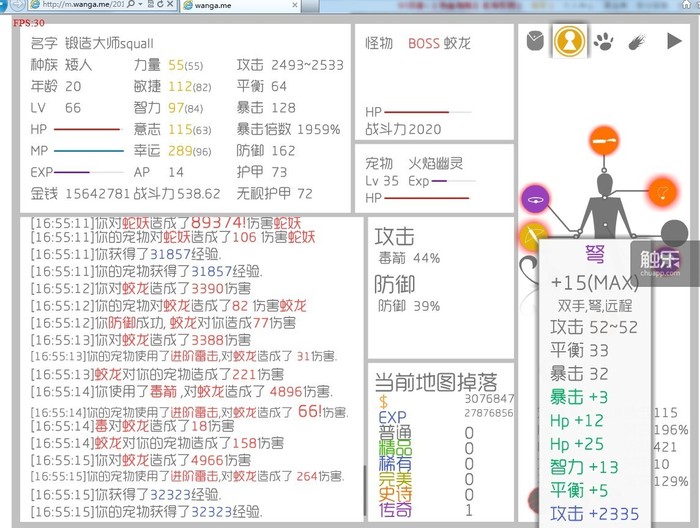Click the m.wanga.me URL field
The height and width of the screenshot is (528, 700).
(83, 4)
